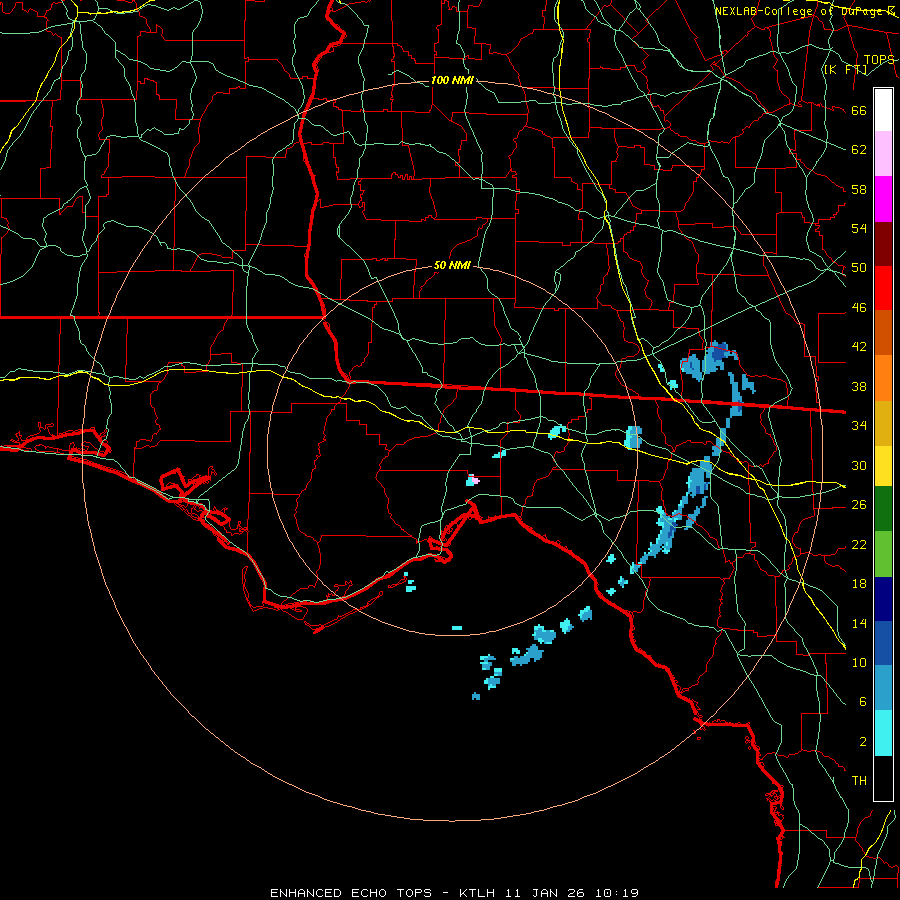Click the 14 legend number
The width and height of the screenshot is (900, 900).
(859, 623)
